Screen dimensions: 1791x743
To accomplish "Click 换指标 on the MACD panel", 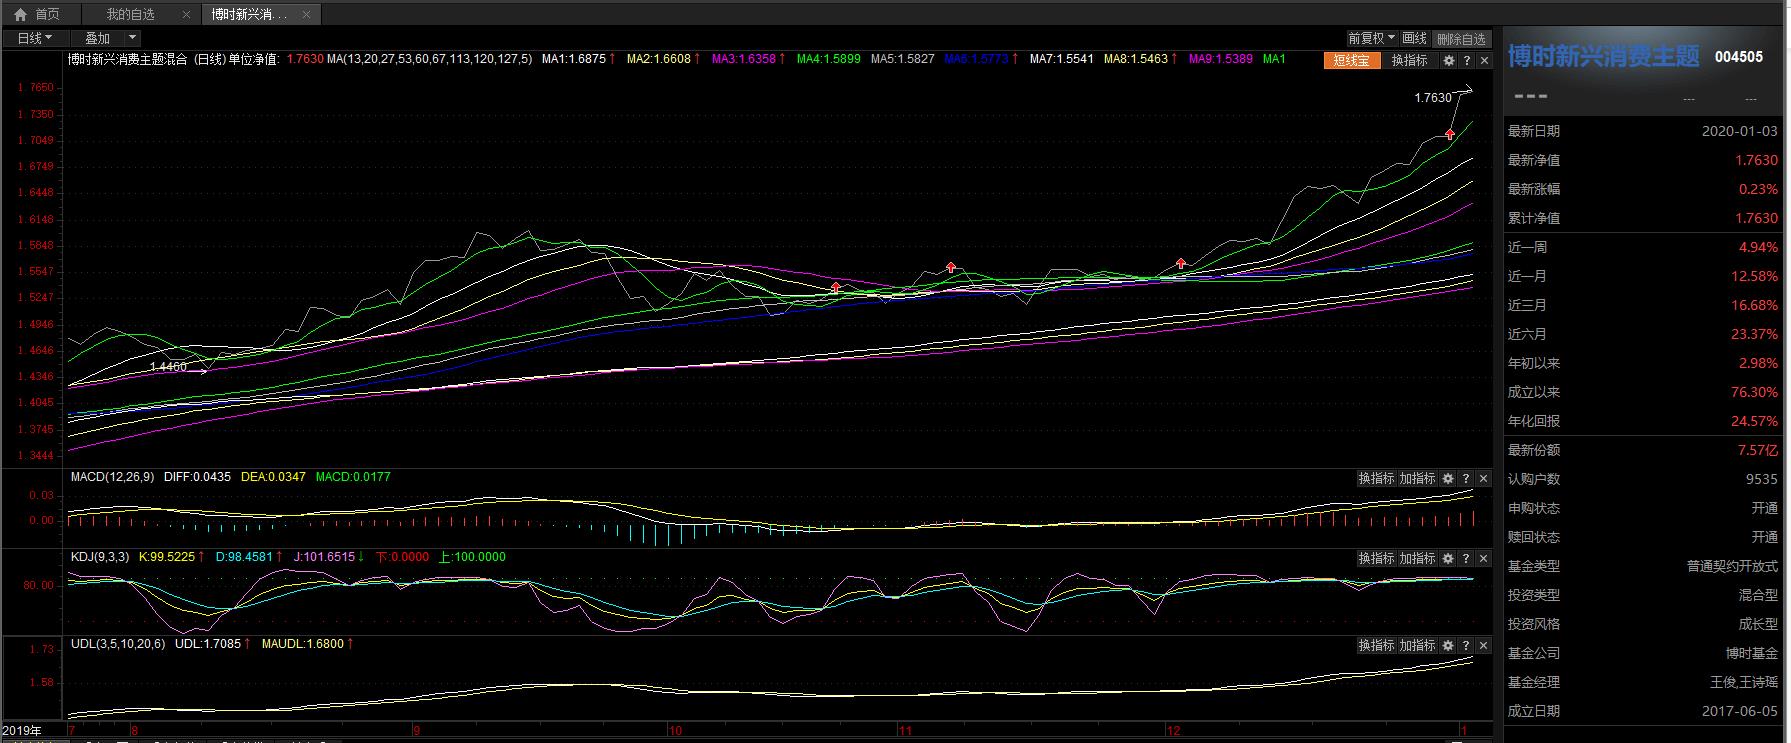I will click(x=1376, y=479).
